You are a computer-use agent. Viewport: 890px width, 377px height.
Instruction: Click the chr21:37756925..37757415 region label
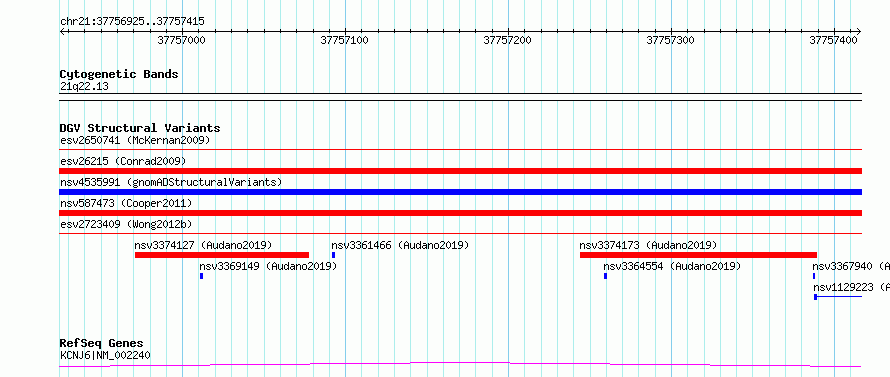pos(132,22)
